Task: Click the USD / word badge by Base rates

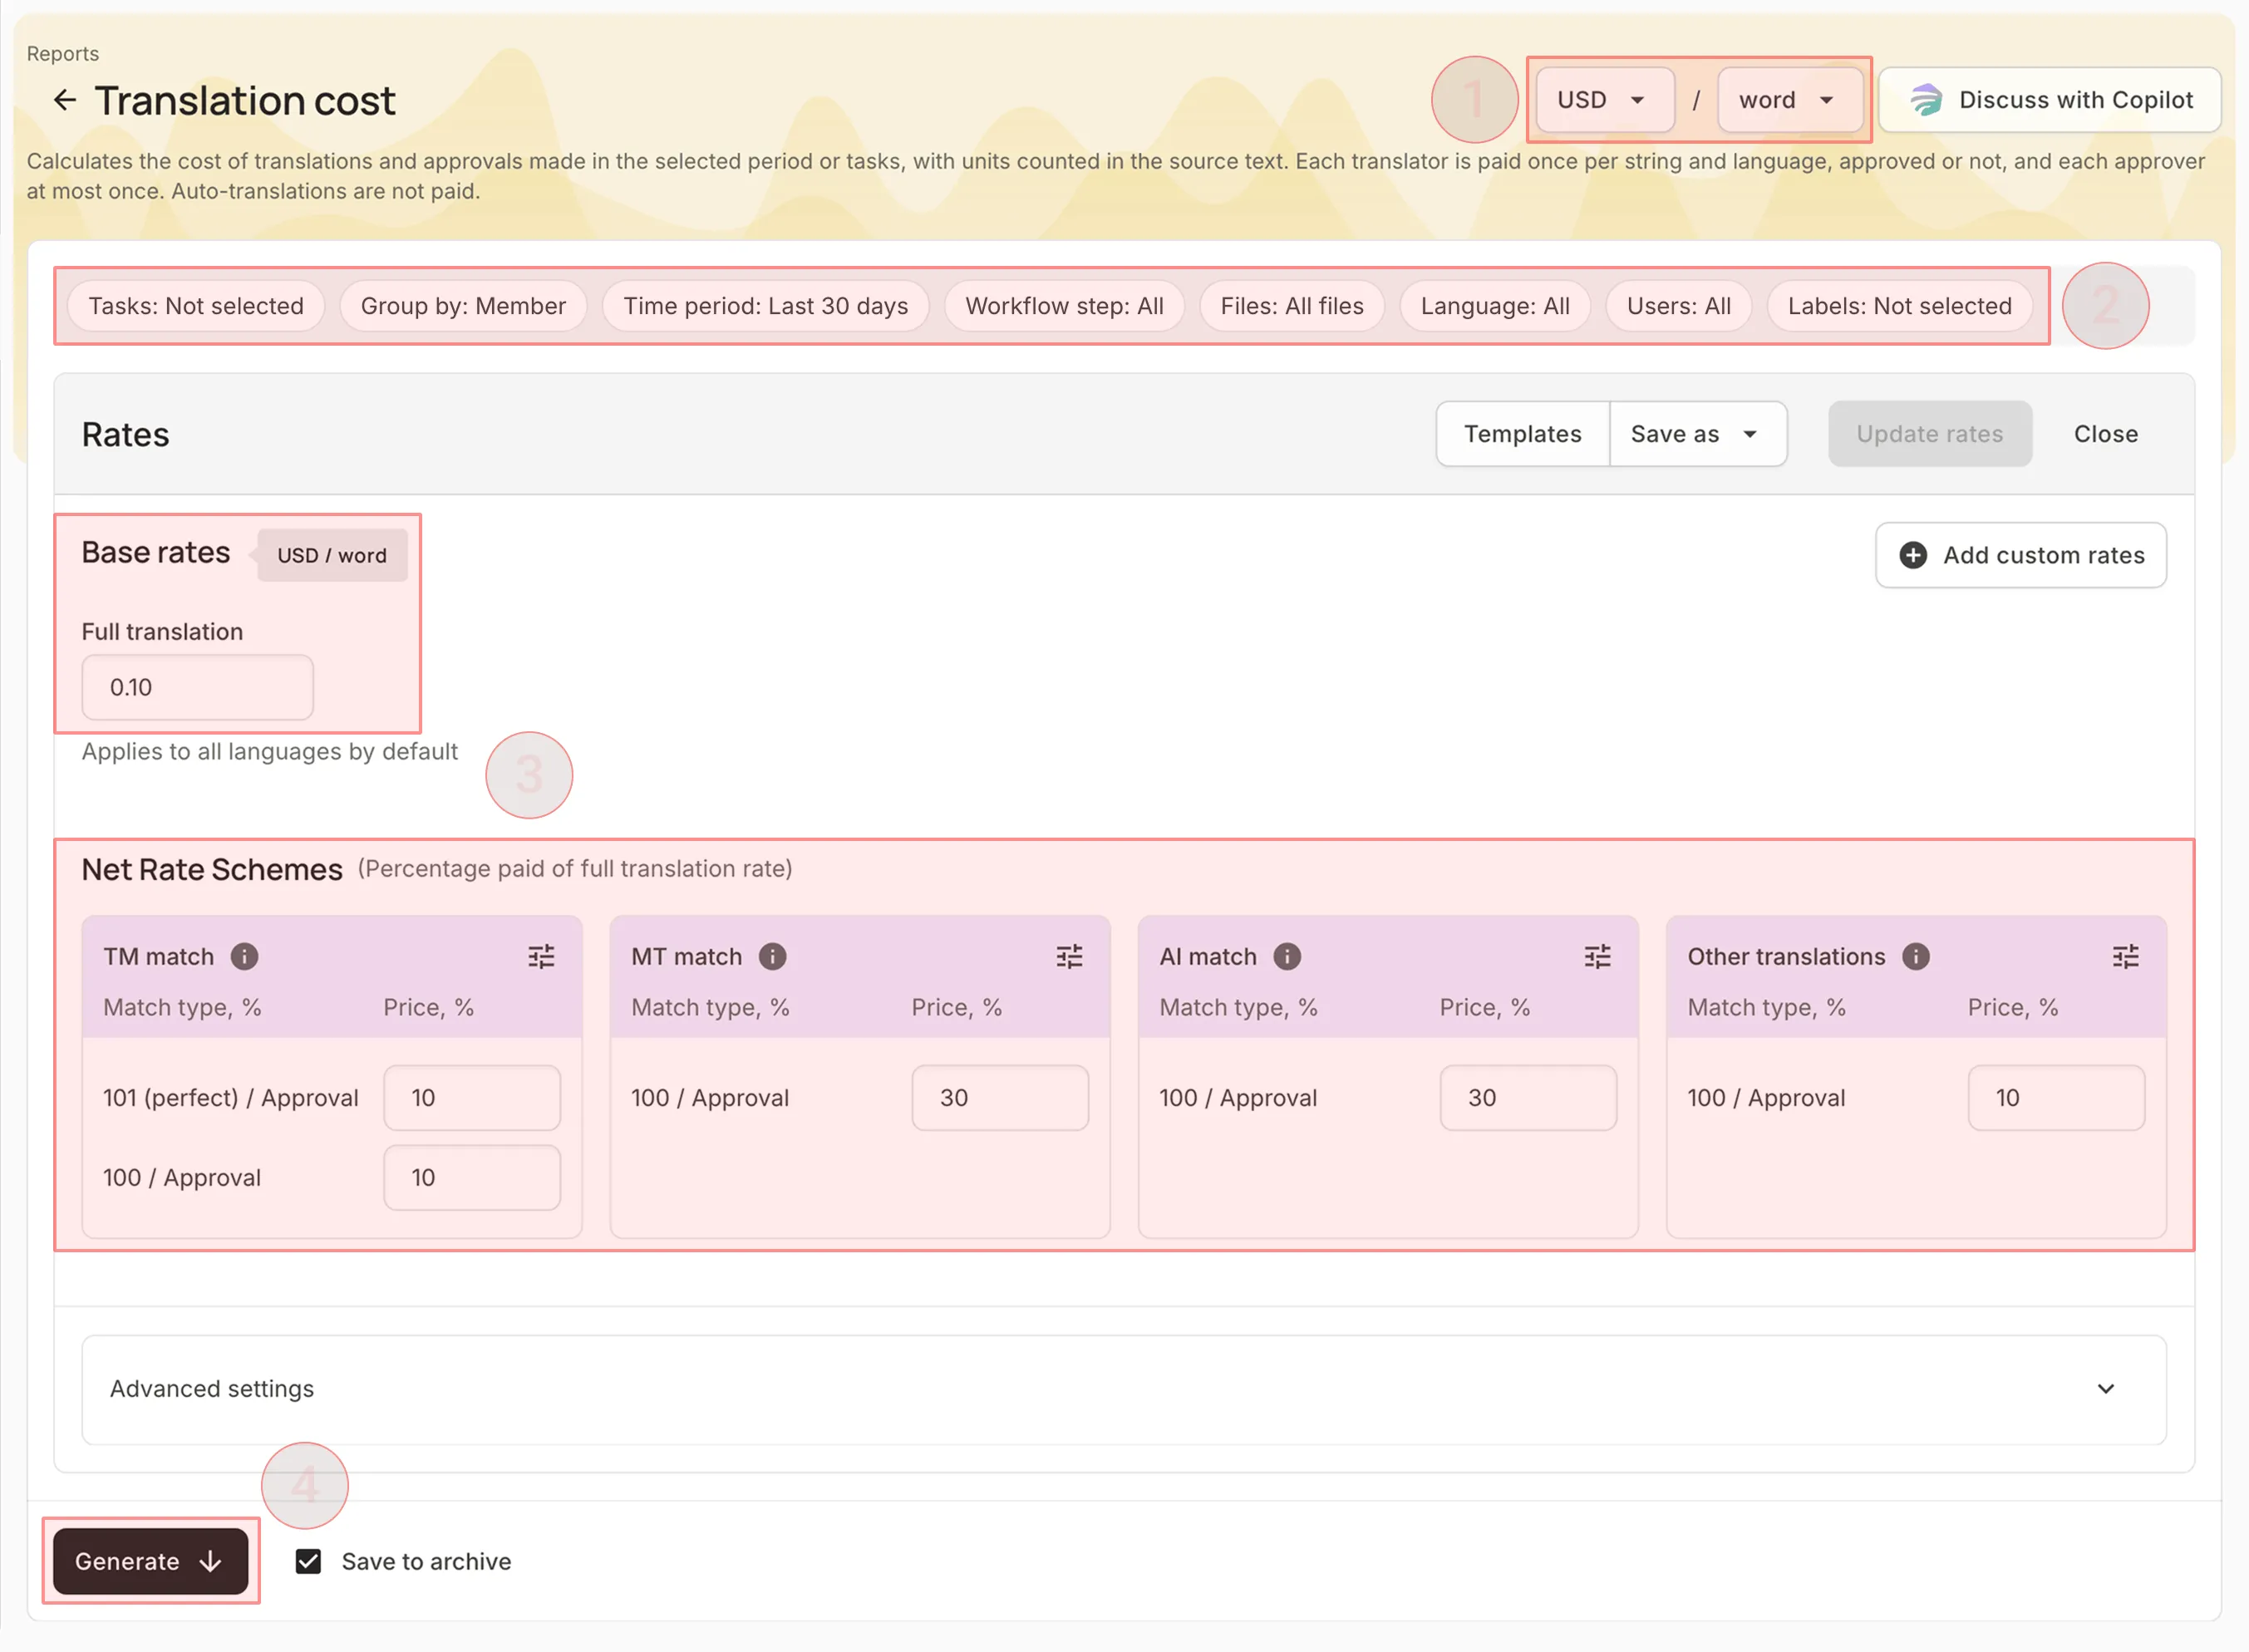Action: click(x=331, y=555)
